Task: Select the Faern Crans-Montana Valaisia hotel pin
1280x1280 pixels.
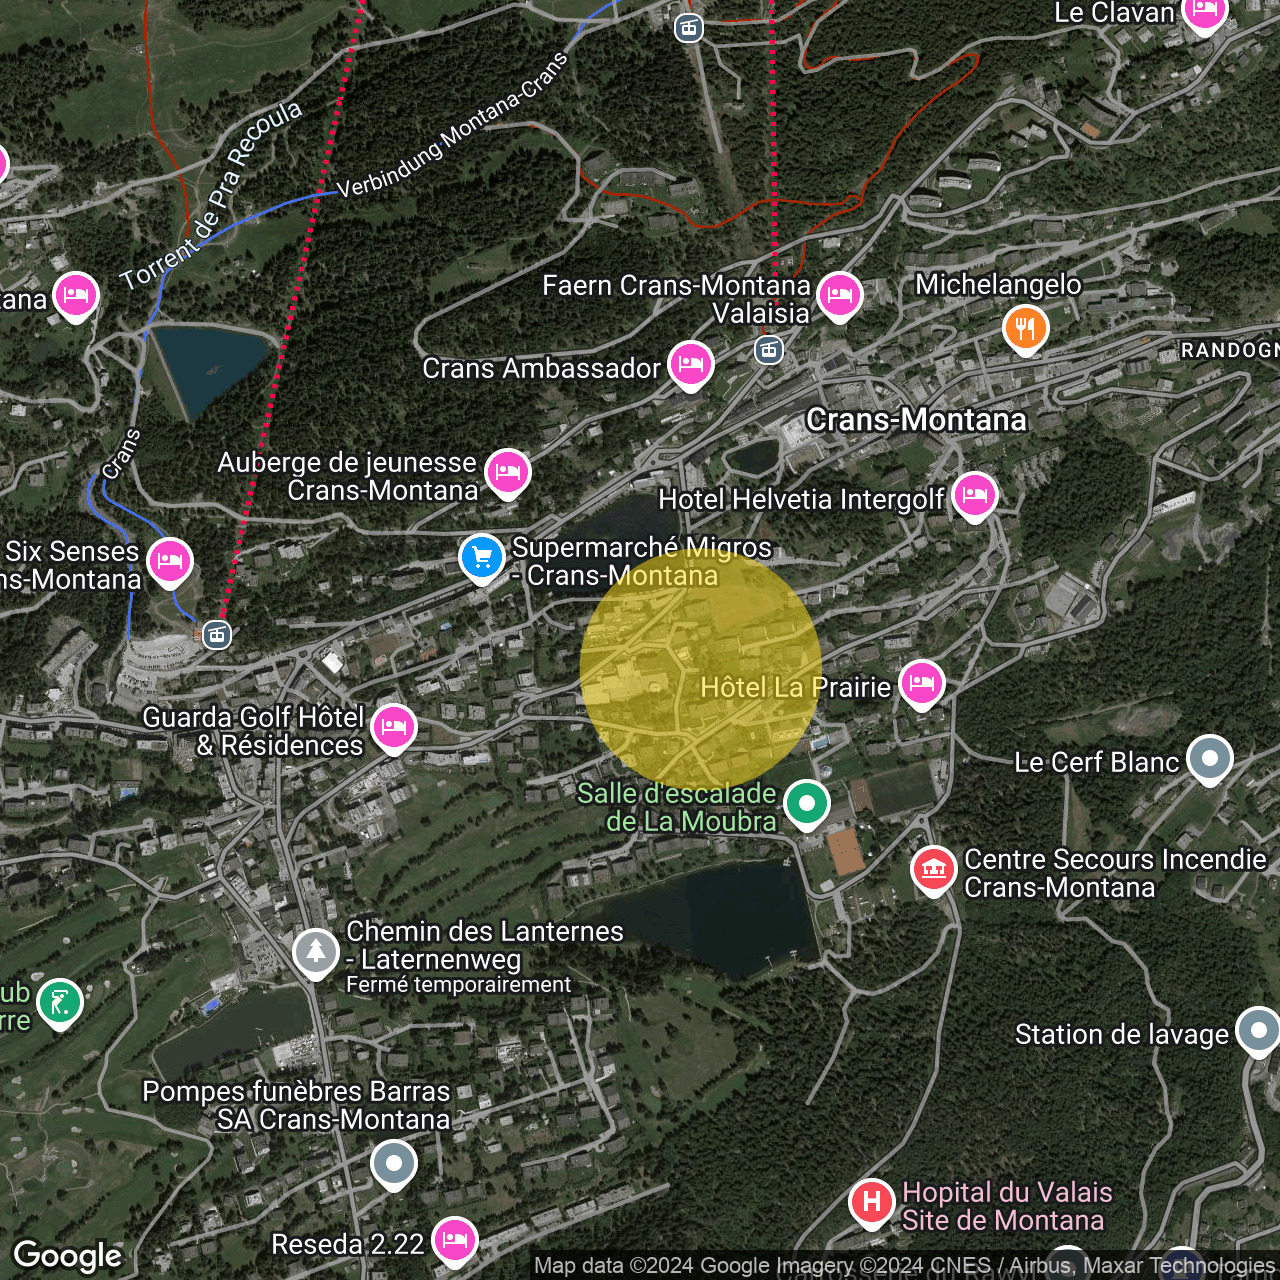Action: 839,296
